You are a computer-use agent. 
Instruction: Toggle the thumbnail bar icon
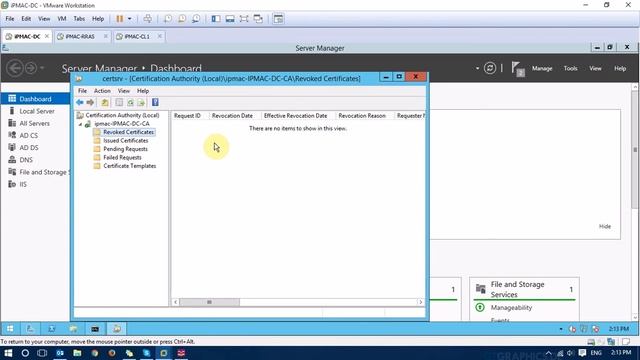click(230, 19)
